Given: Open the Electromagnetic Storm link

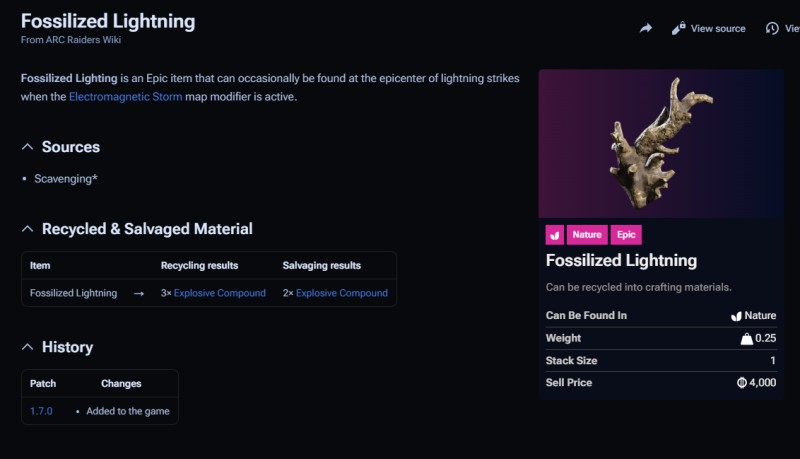Looking at the screenshot, I should pos(125,97).
